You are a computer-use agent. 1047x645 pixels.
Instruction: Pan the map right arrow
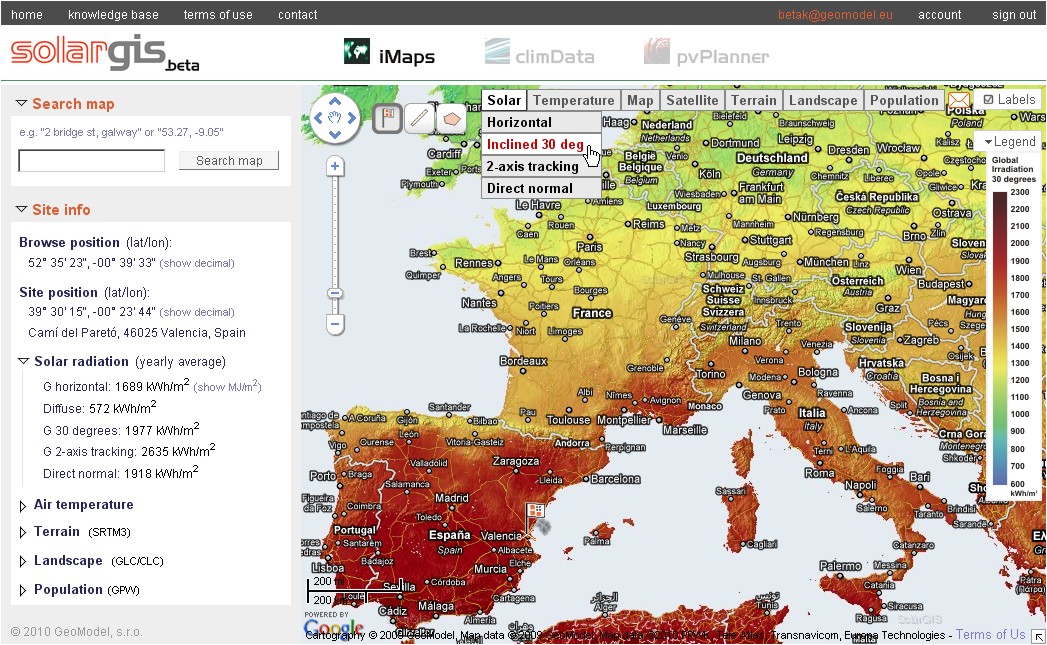(x=352, y=118)
